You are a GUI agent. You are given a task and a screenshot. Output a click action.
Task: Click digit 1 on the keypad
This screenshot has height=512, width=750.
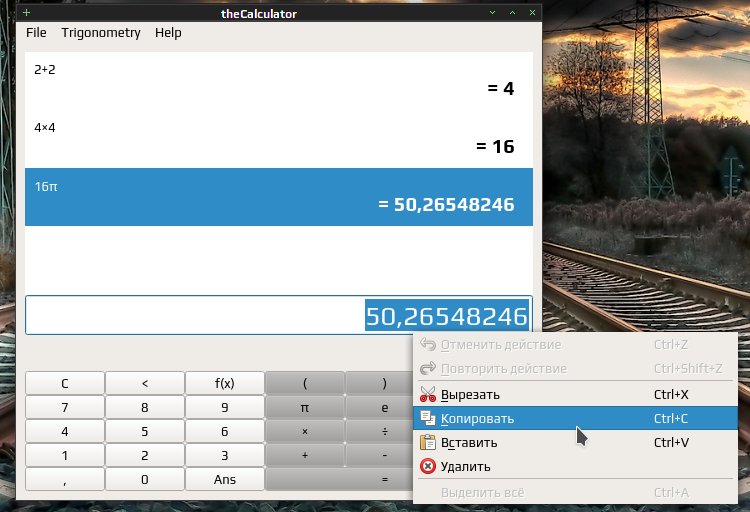point(65,456)
